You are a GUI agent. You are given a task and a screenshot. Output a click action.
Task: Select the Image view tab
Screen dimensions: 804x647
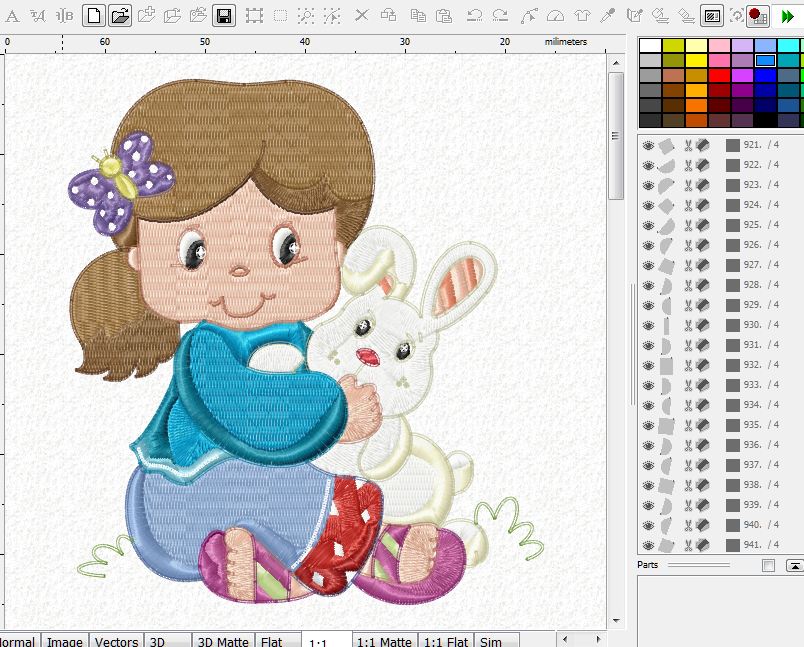pos(65,641)
